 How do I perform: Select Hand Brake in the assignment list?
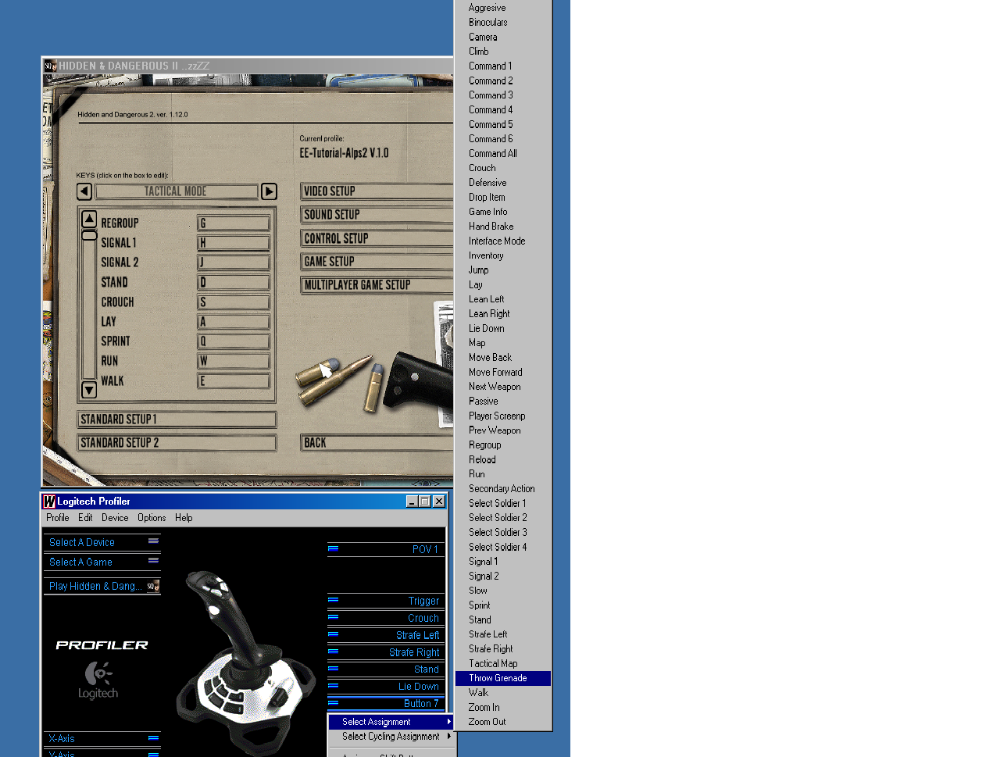[x=503, y=226]
